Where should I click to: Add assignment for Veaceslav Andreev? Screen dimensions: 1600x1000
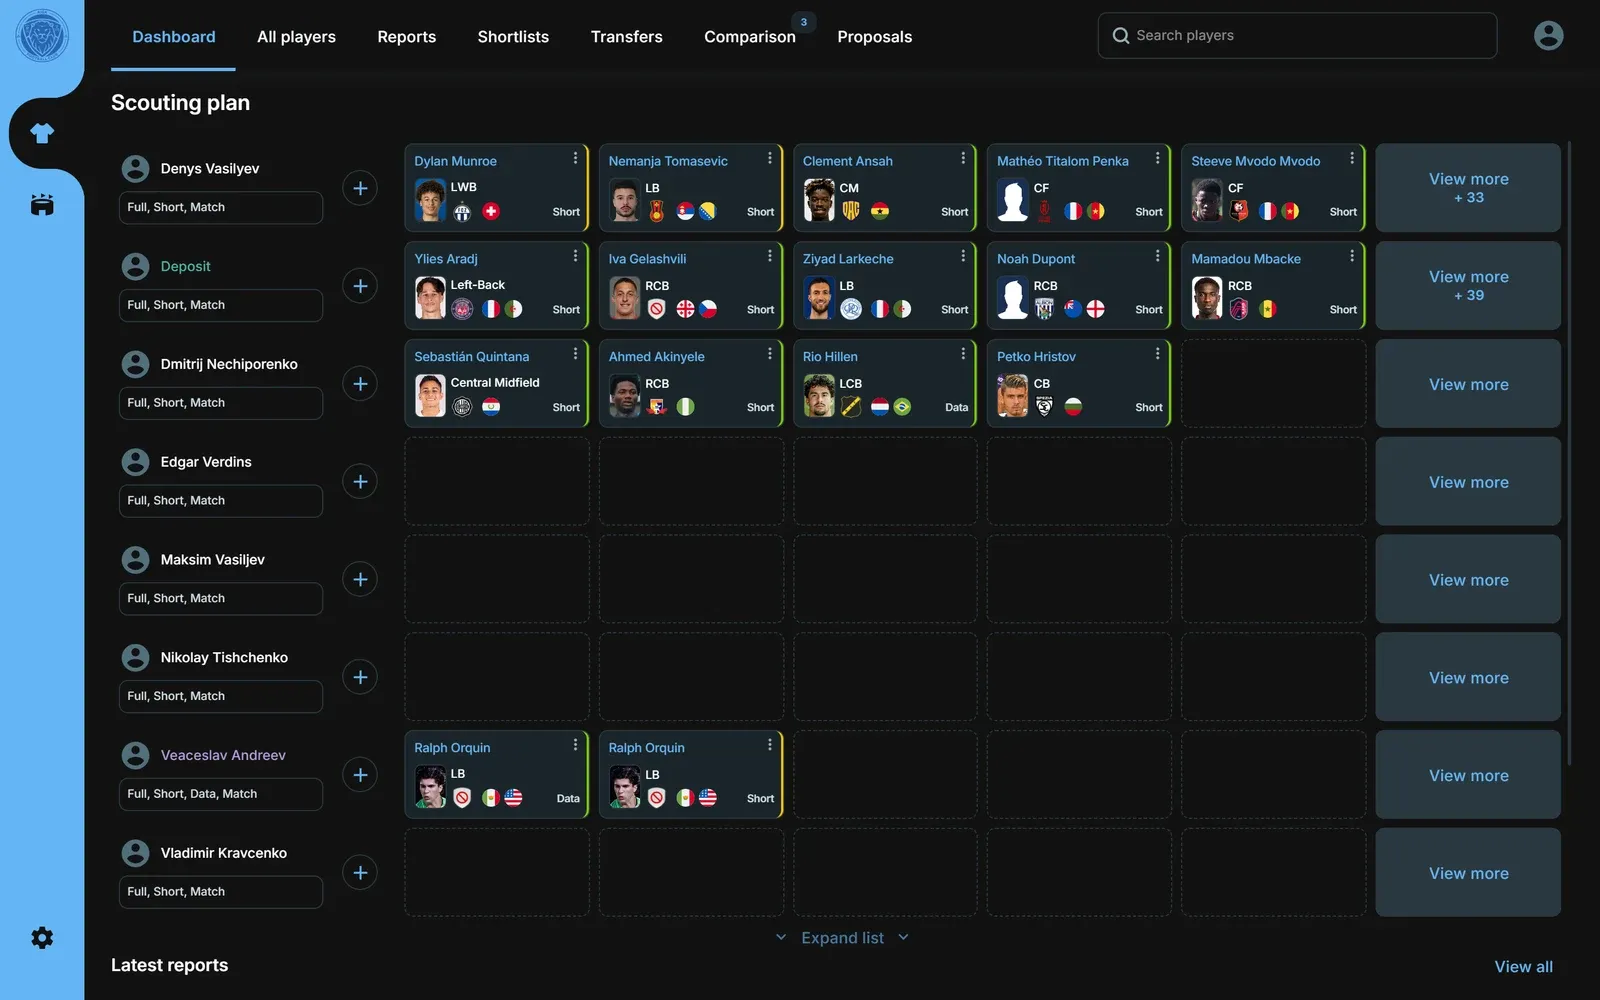pyautogui.click(x=360, y=775)
